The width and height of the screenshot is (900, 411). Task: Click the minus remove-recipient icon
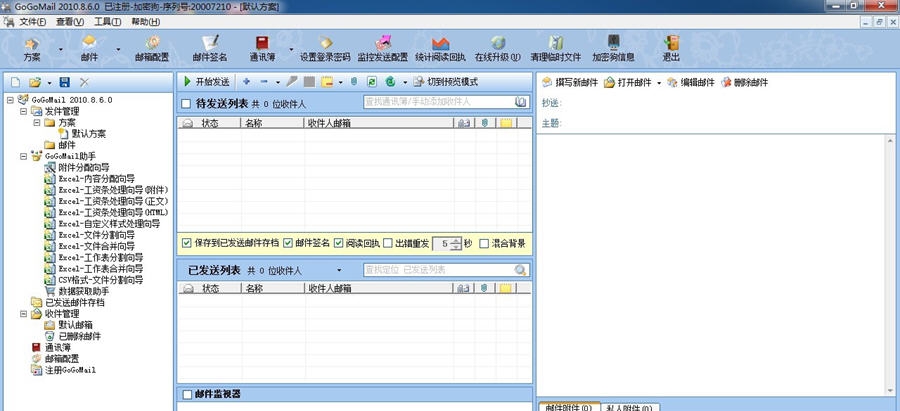[263, 82]
